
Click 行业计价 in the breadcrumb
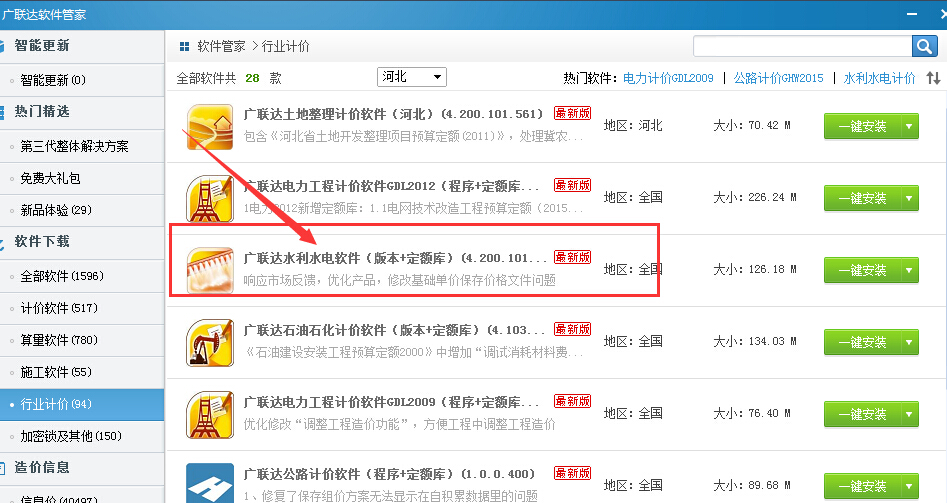point(285,46)
